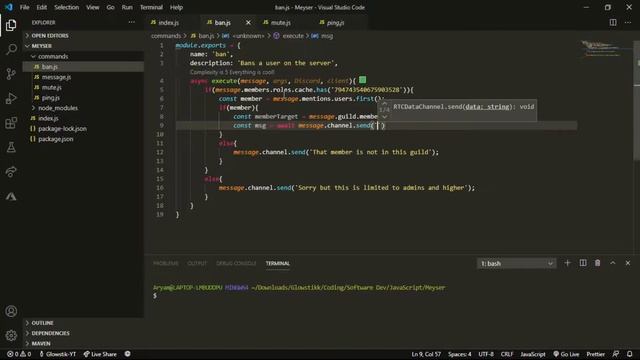Open the Source Control view
Viewport: 640px width, 360px height.
click(11, 74)
